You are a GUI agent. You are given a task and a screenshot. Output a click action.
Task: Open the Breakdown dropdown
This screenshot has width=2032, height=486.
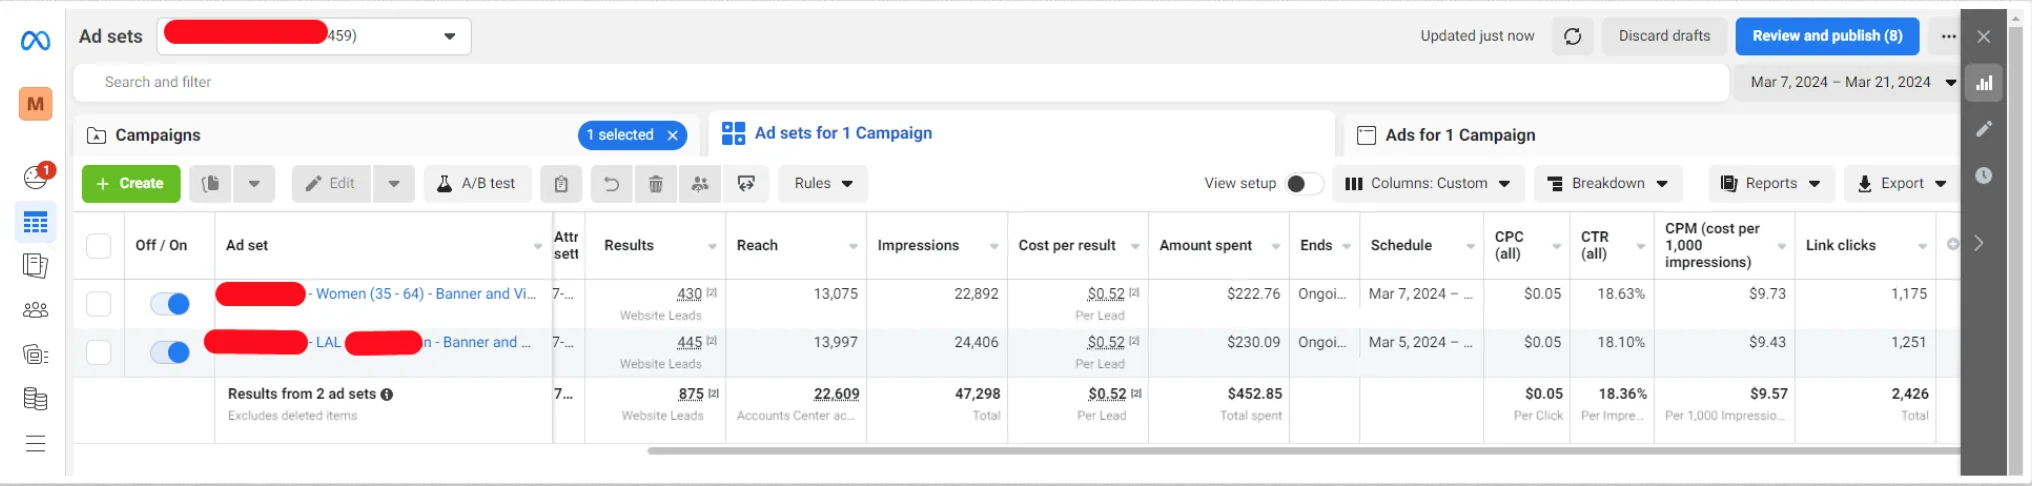point(1608,184)
